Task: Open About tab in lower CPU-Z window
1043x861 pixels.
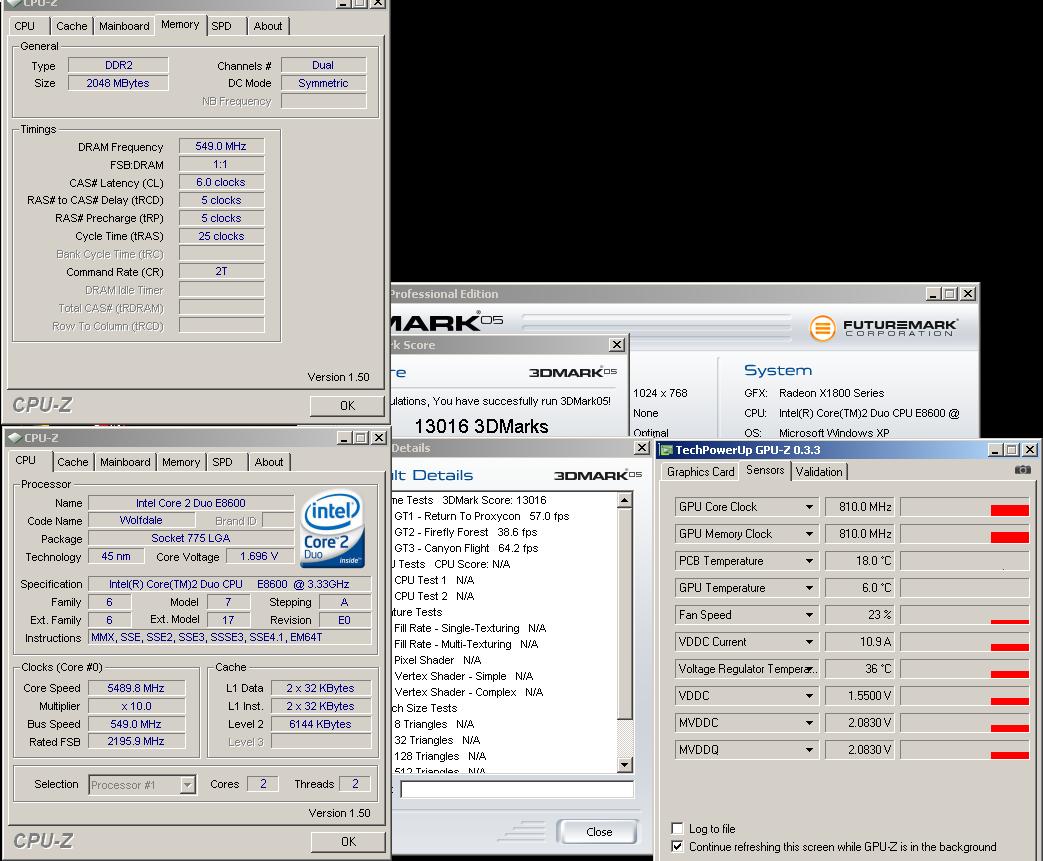Action: click(x=269, y=462)
